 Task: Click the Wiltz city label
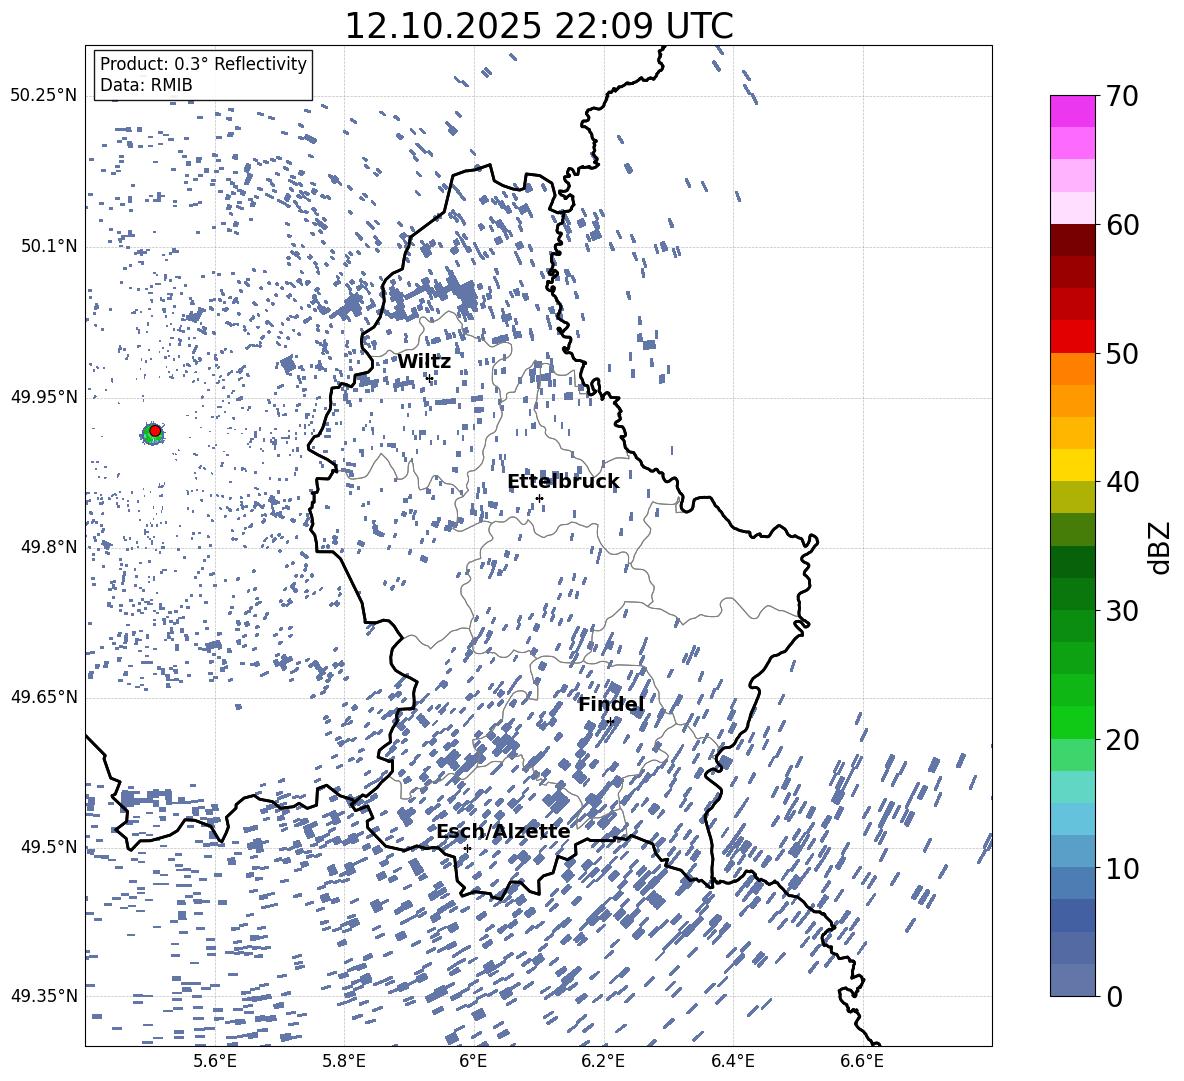tap(424, 362)
